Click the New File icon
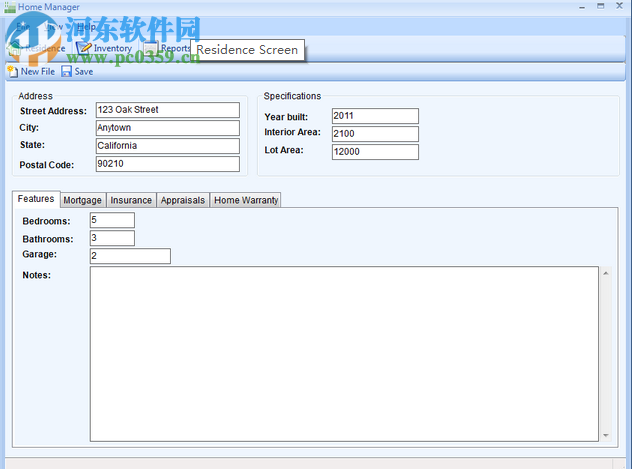644x469 pixels. point(13,71)
